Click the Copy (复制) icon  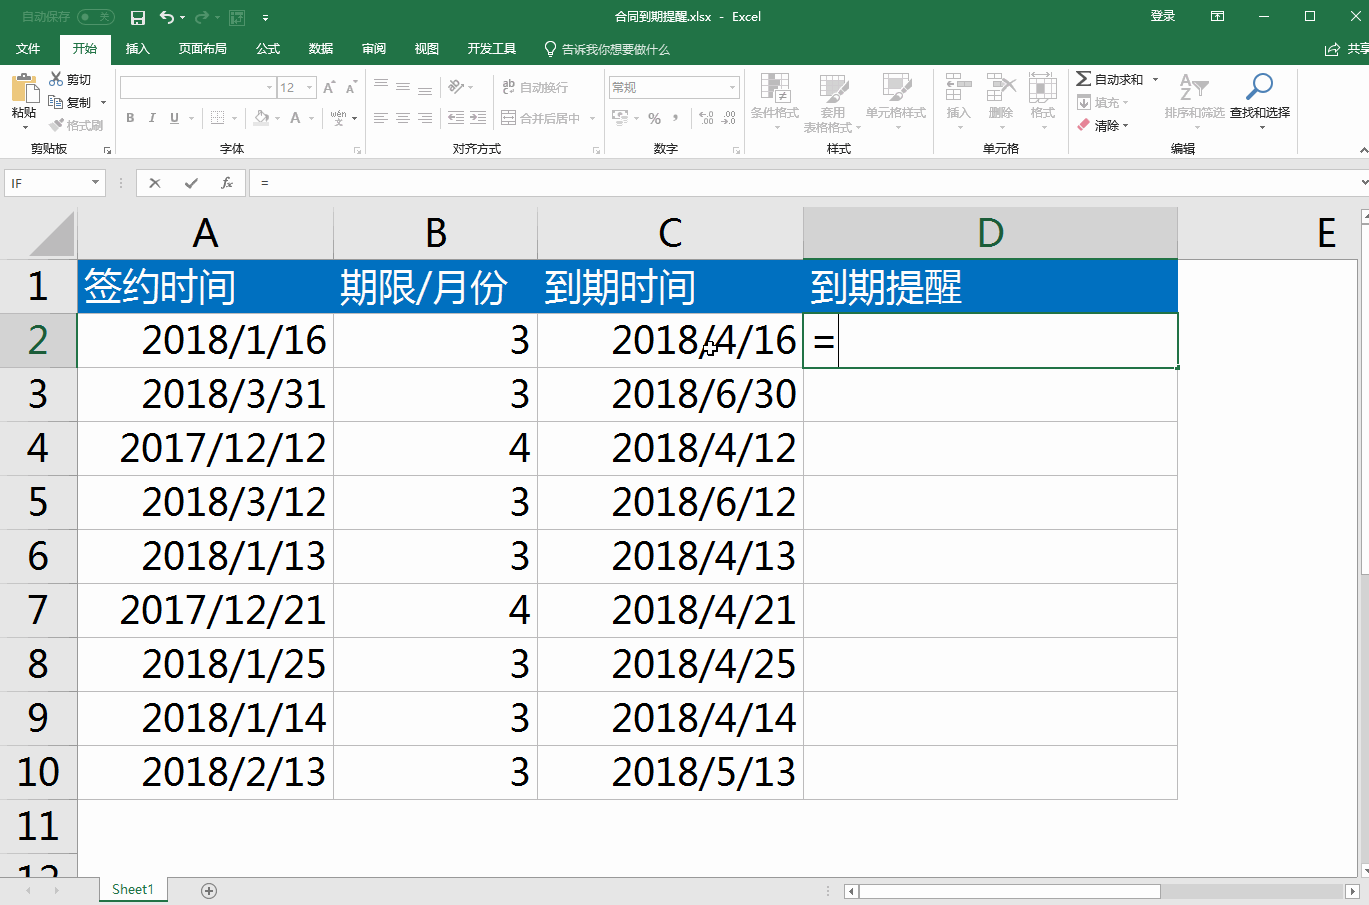(x=56, y=102)
